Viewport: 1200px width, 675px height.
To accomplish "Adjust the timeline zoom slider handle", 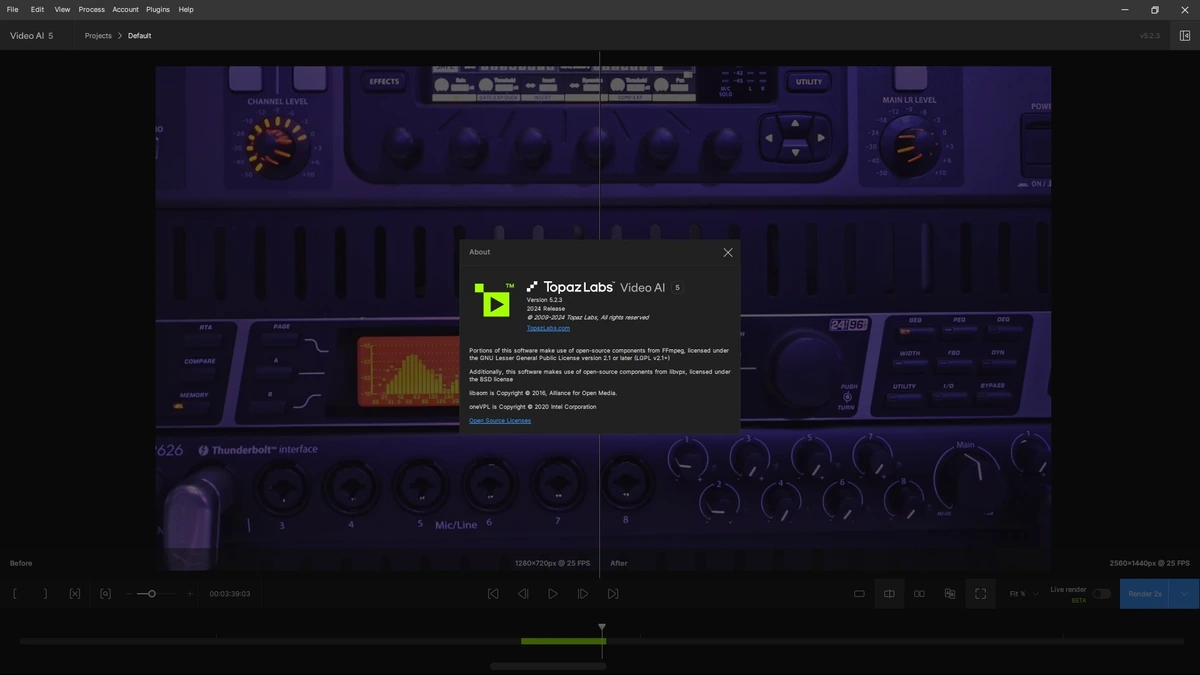I will (x=151, y=594).
